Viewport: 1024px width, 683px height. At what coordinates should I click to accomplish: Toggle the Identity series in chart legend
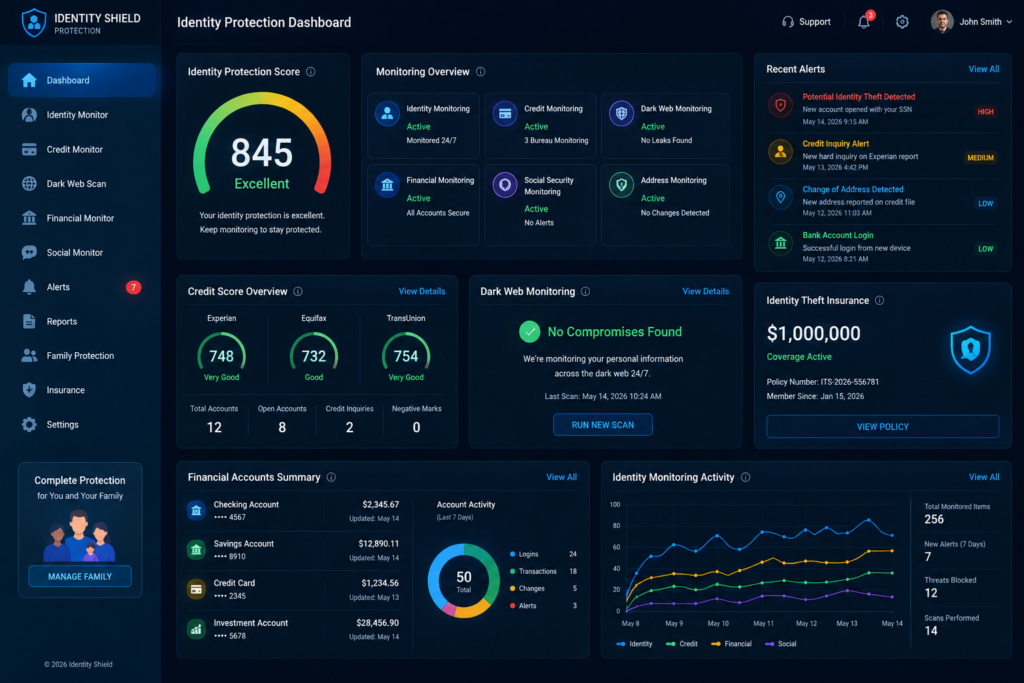[x=634, y=644]
